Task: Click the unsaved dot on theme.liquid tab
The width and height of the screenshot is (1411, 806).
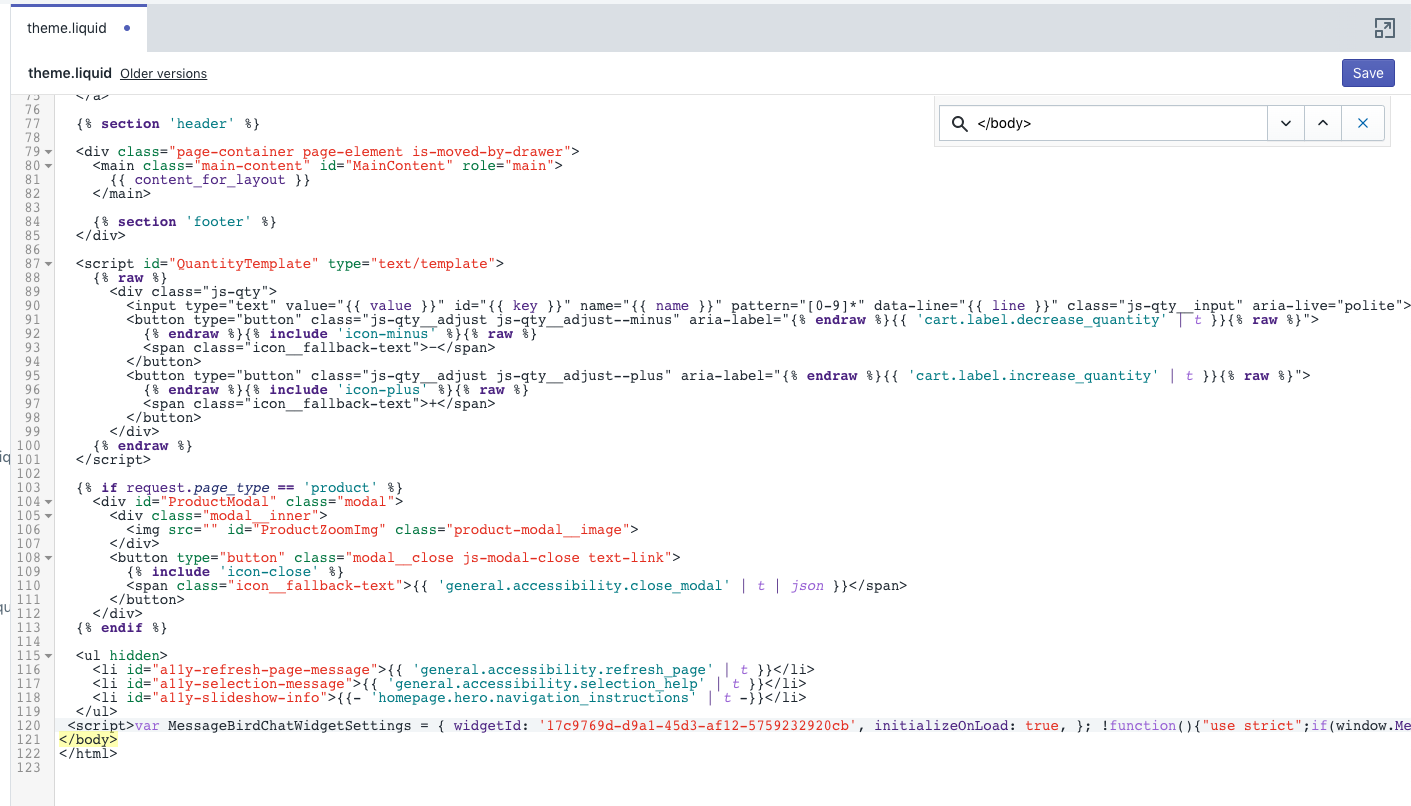Action: coord(127,28)
